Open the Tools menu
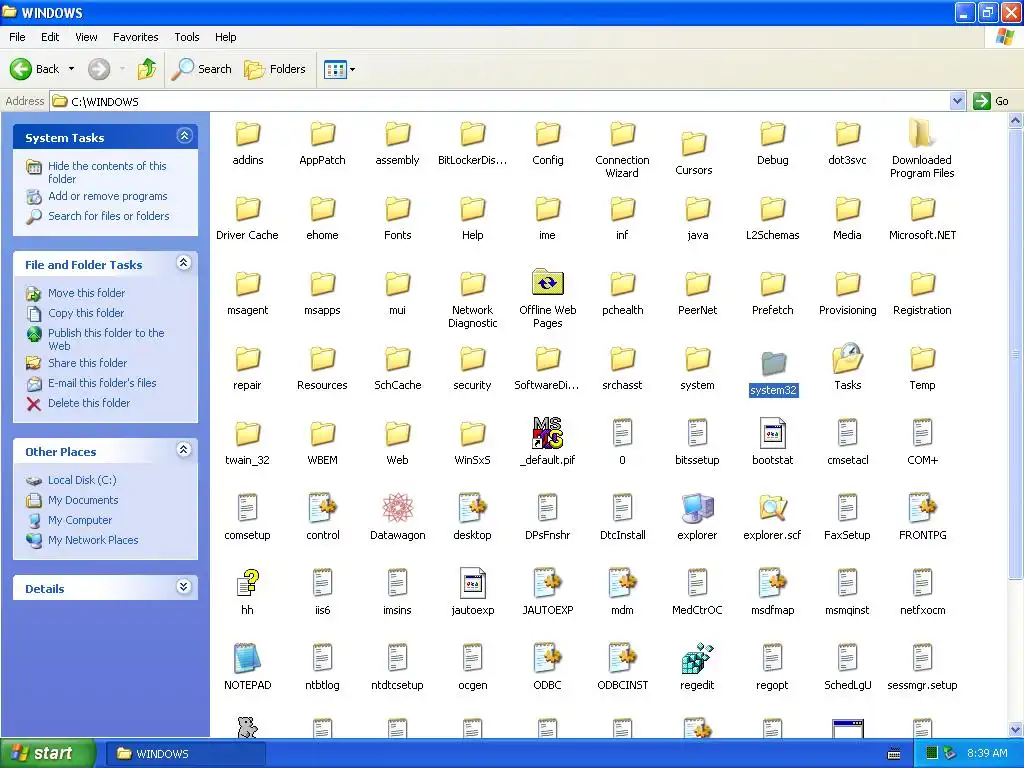This screenshot has width=1024, height=768. tap(187, 37)
